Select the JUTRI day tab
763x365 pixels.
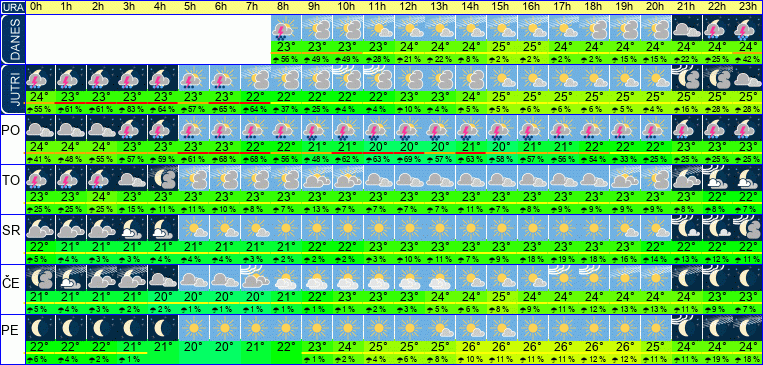12,89
